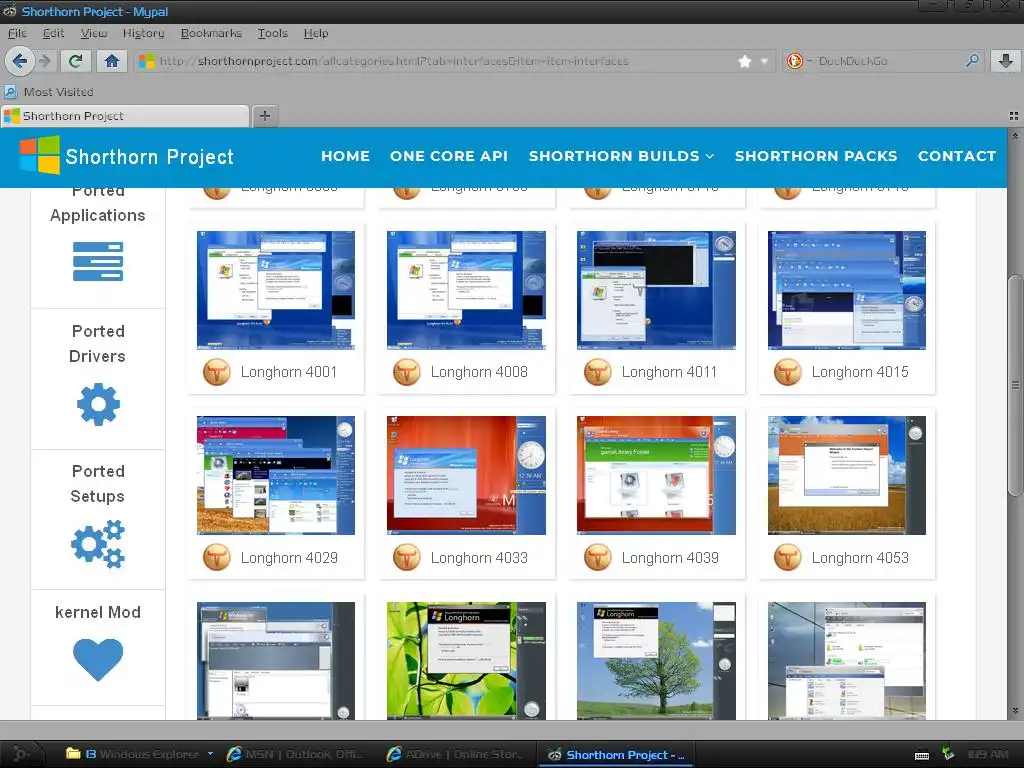This screenshot has height=768, width=1024.
Task: Go to the HOME navigation link
Action: point(345,156)
